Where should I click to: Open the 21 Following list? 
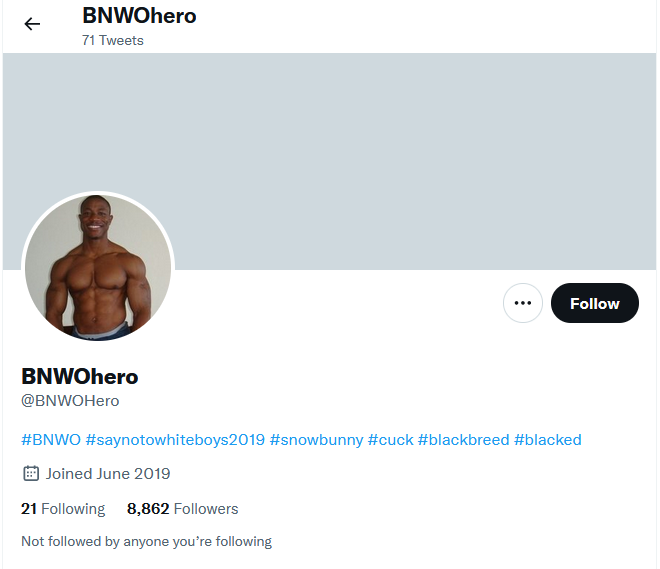pyautogui.click(x=63, y=509)
